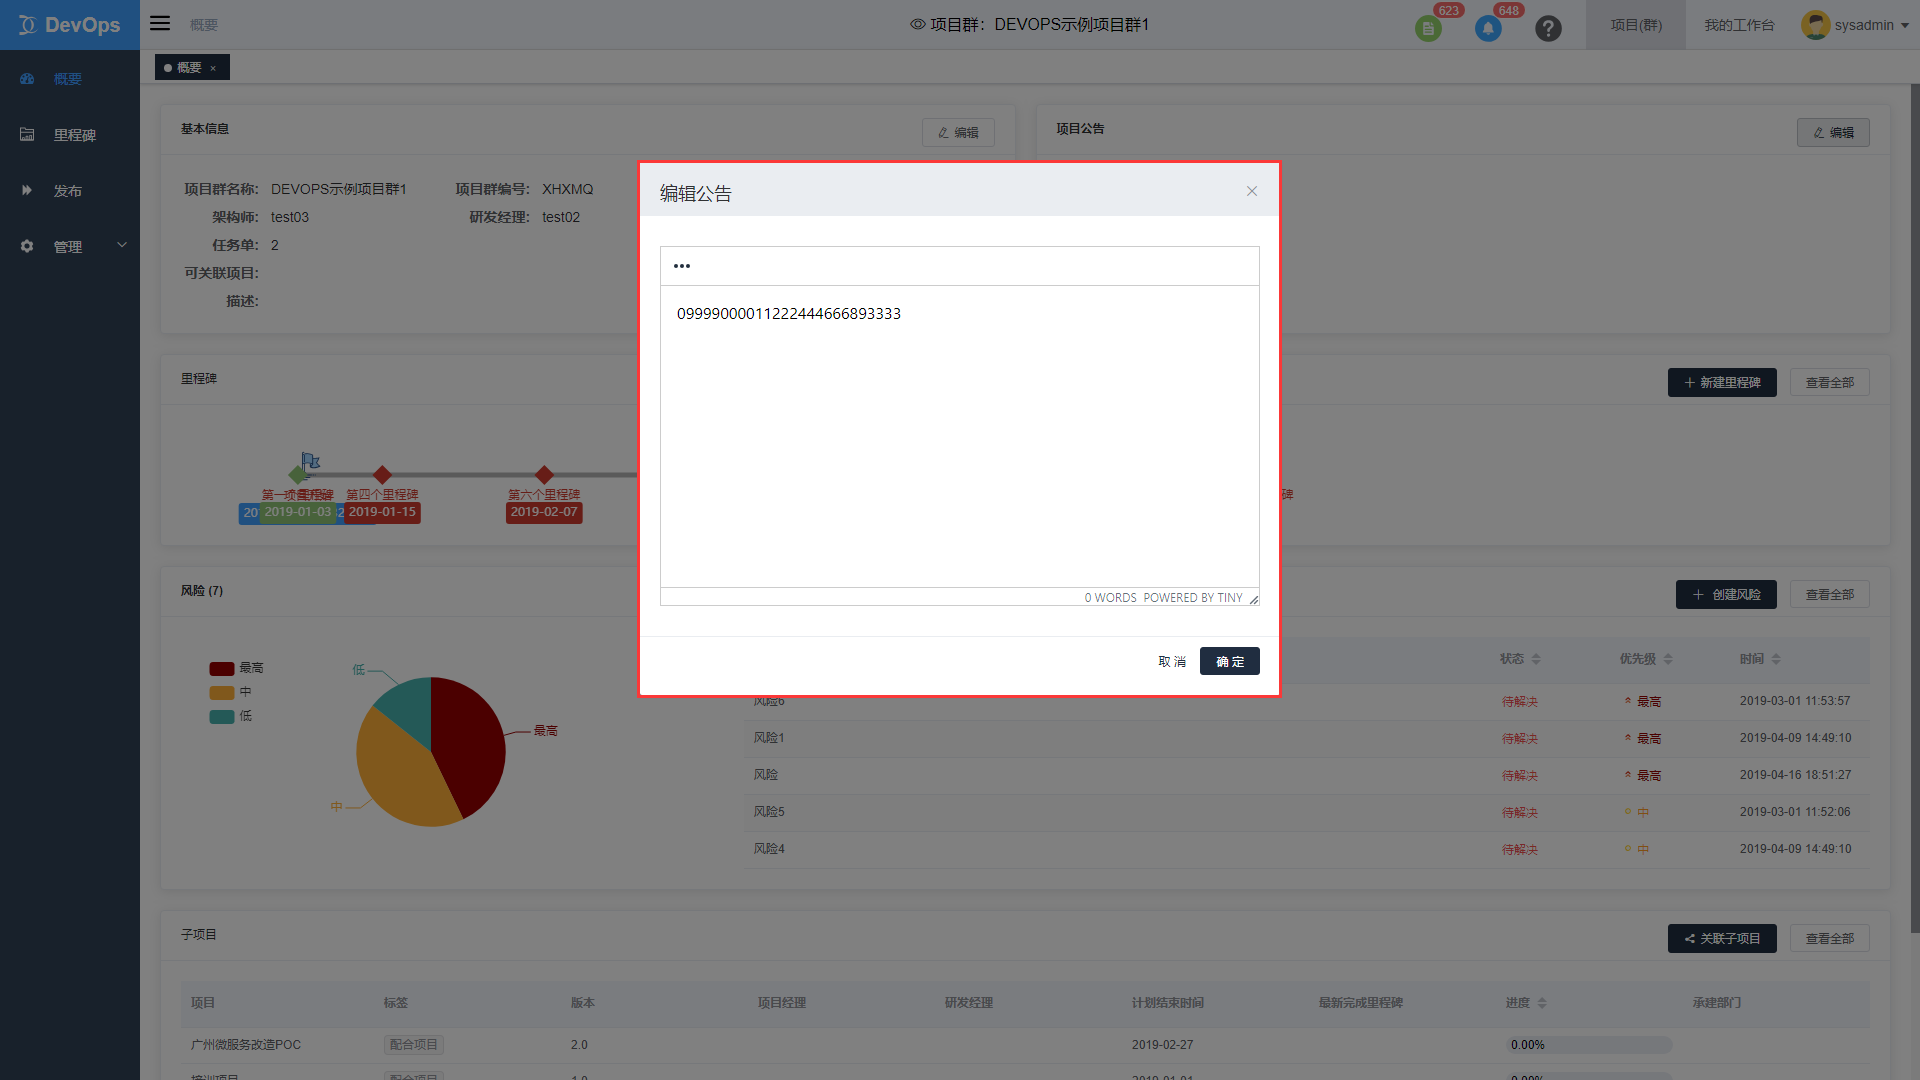Screen dimensions: 1920x1080
Task: Select the blue flag milestone marker
Action: [x=311, y=461]
